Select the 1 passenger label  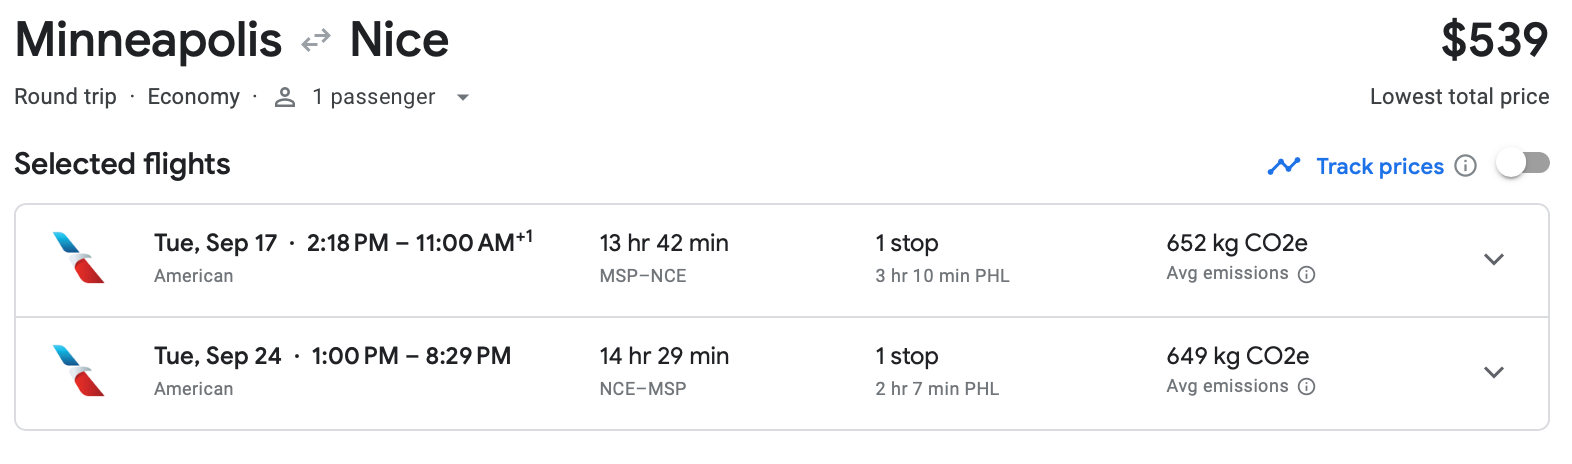coord(373,97)
